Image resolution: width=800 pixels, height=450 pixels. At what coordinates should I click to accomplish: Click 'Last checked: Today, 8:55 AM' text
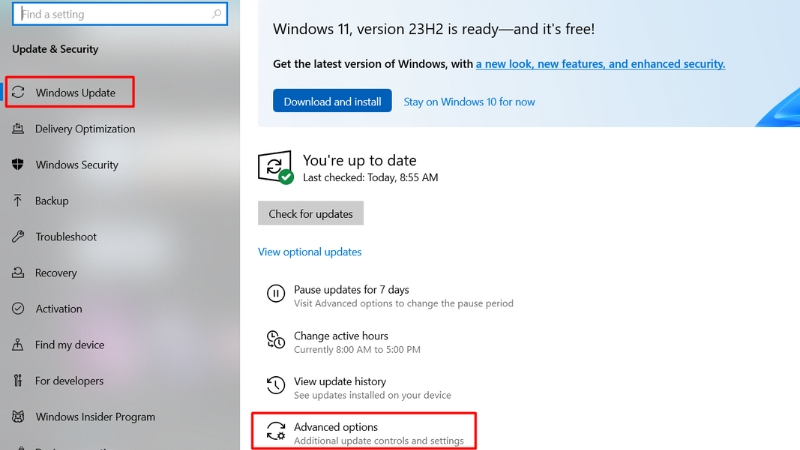(x=370, y=177)
